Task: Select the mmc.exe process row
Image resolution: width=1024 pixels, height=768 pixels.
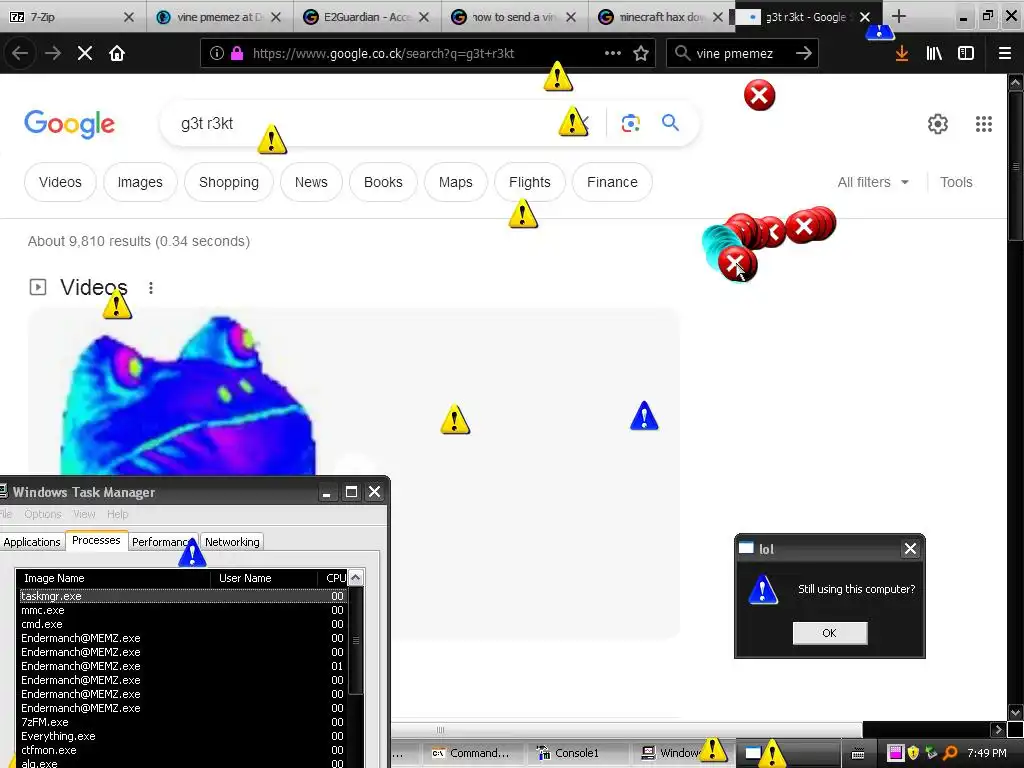Action: click(182, 610)
